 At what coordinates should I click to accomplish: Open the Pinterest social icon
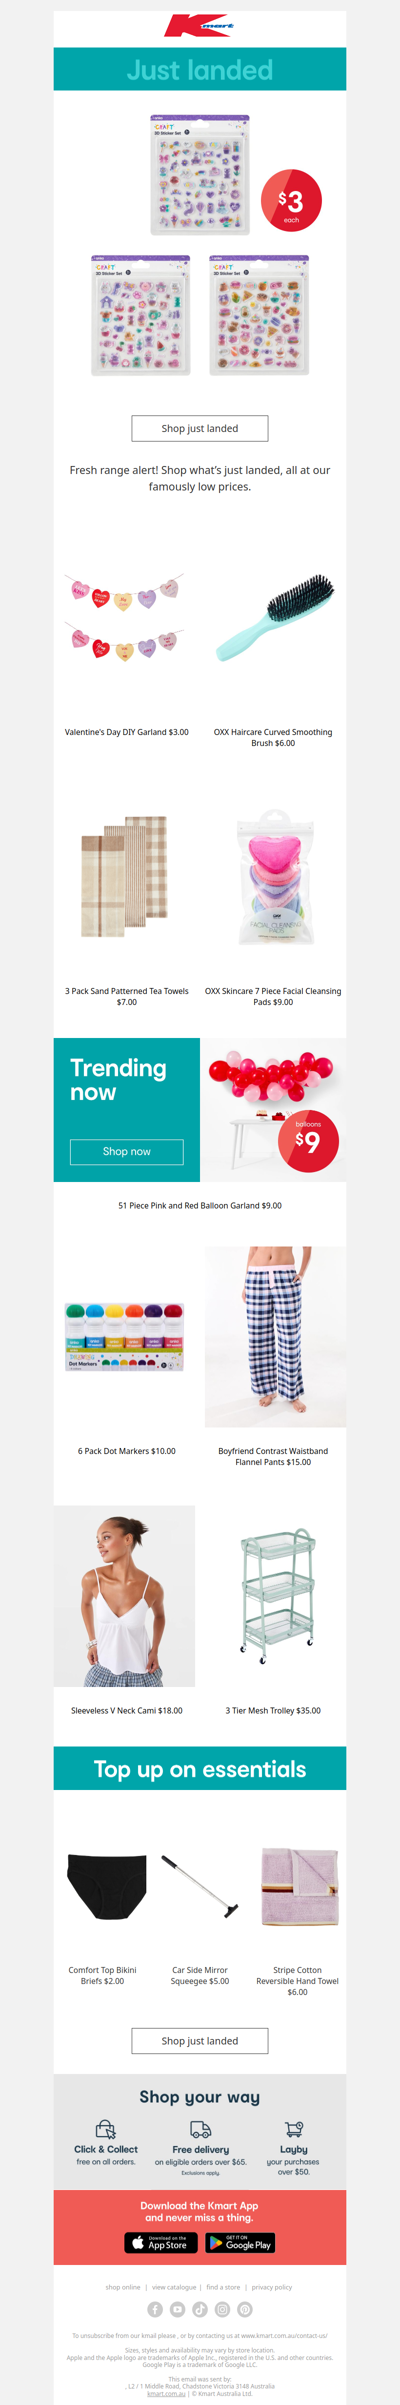pos(245,2309)
